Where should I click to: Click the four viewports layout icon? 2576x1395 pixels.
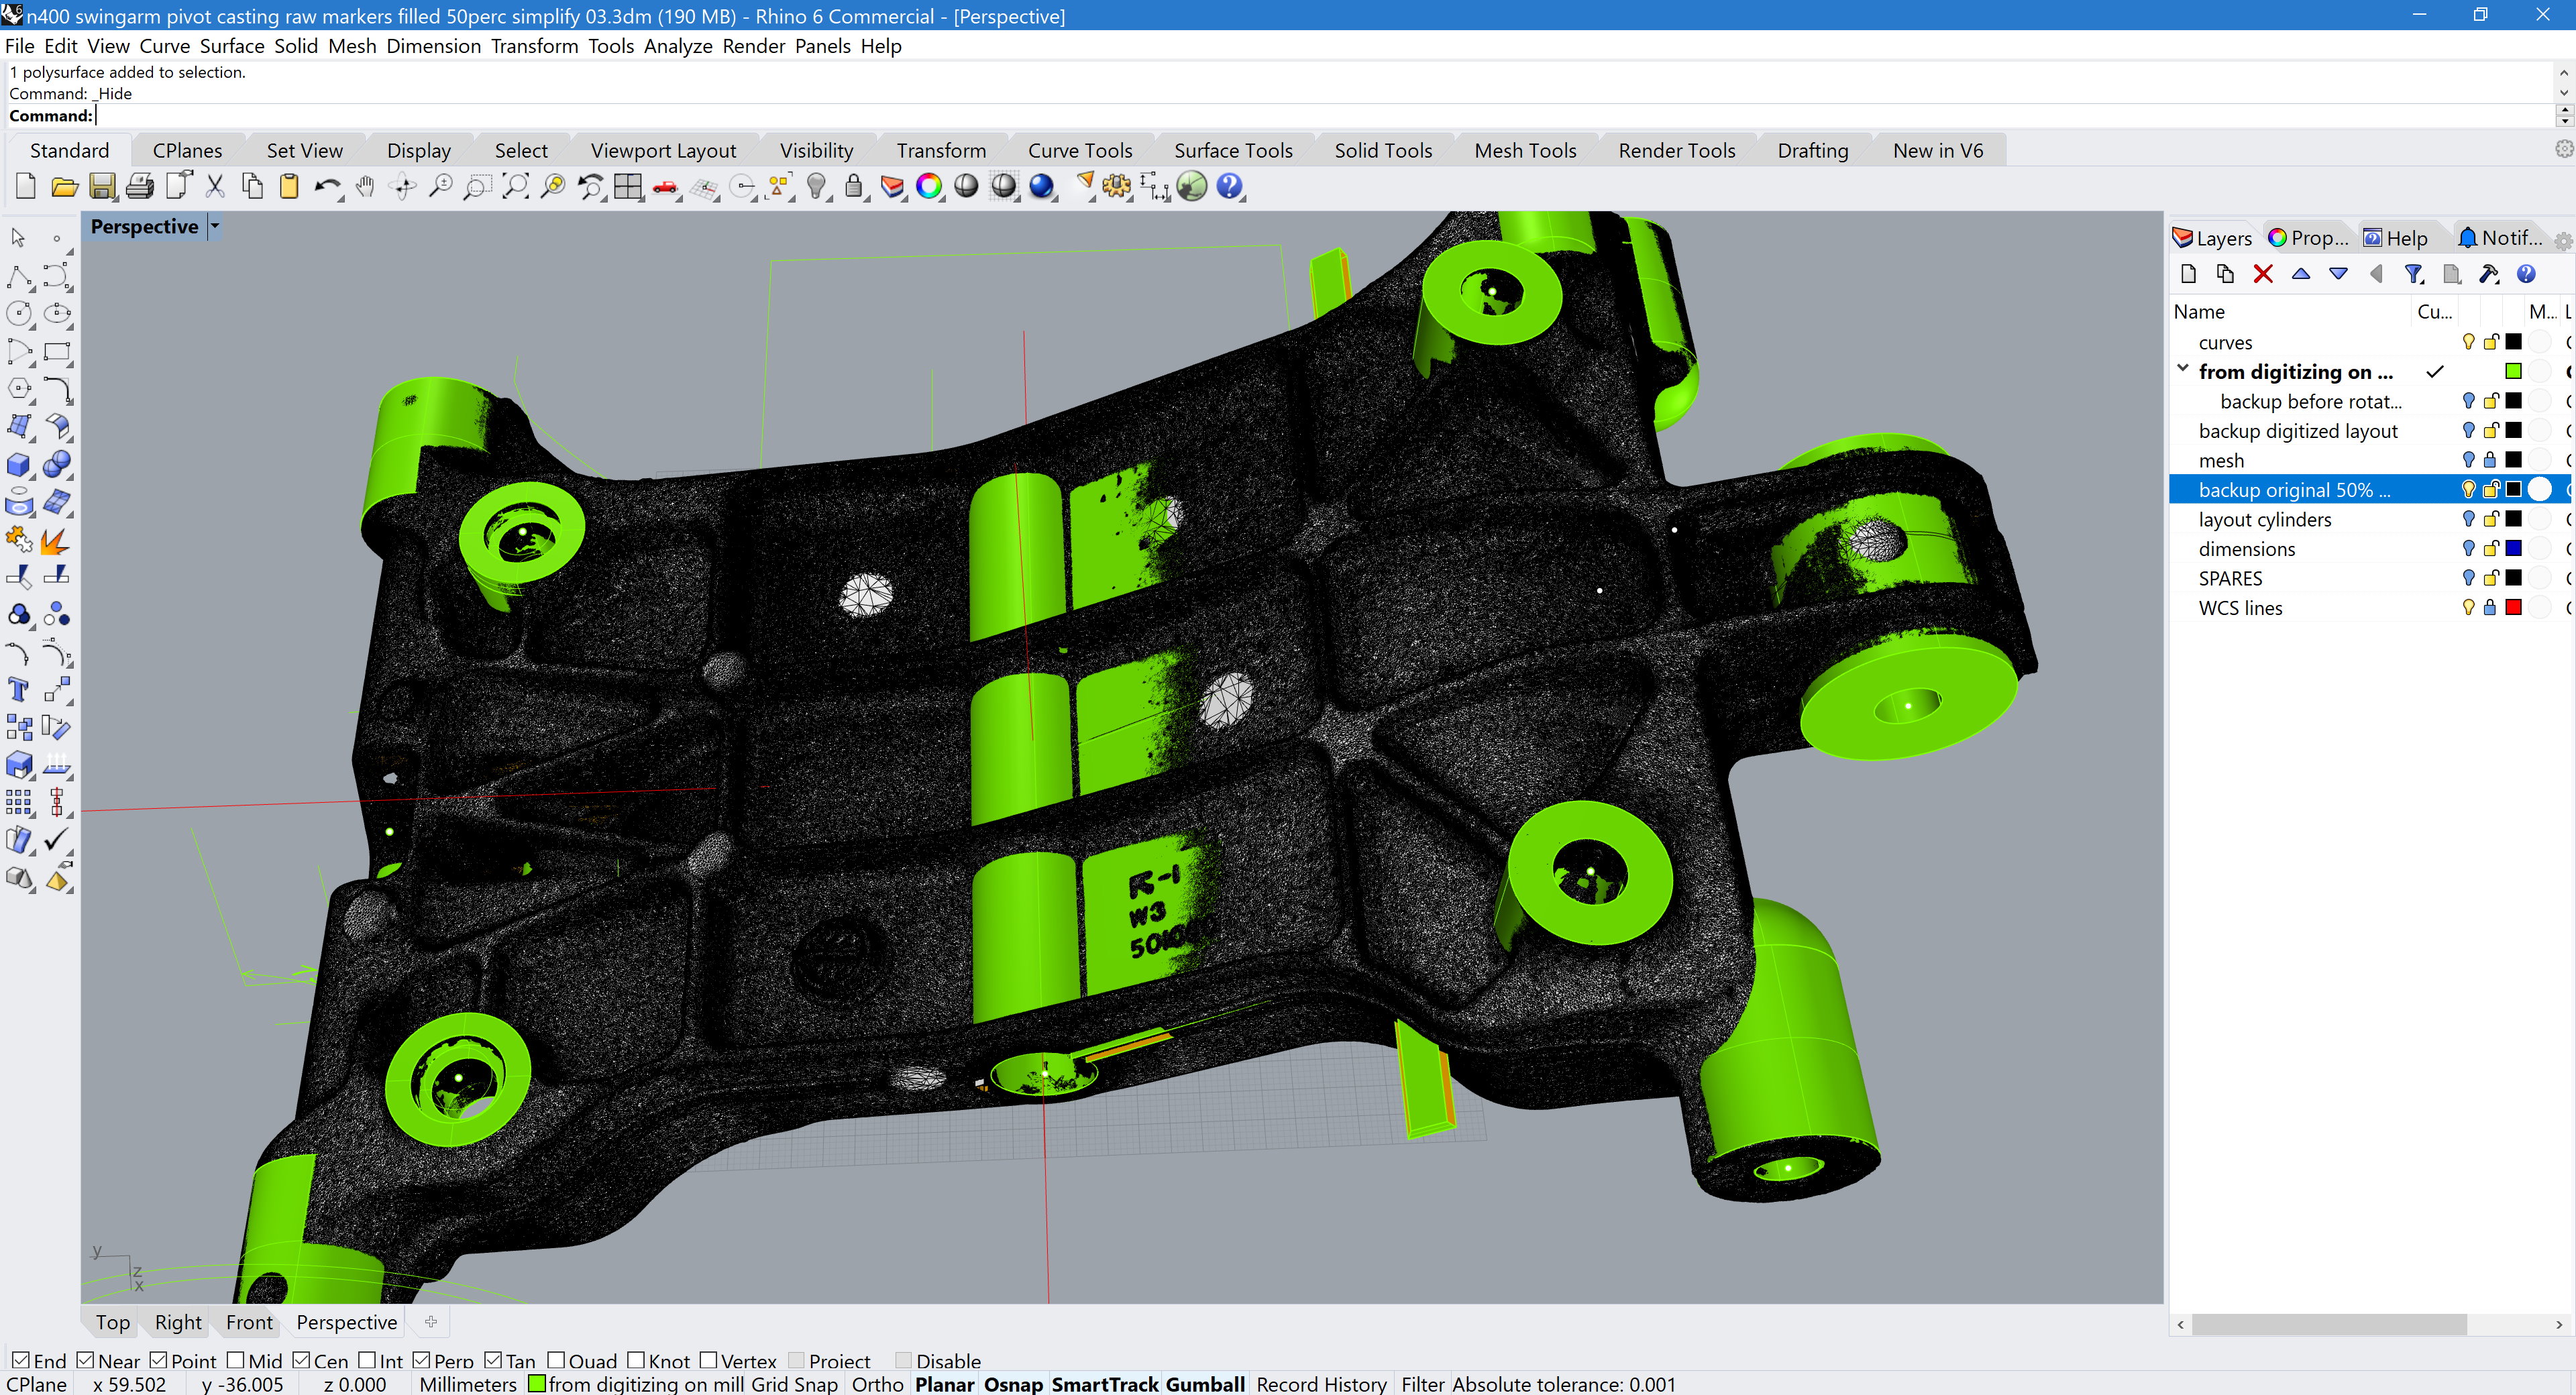click(629, 186)
